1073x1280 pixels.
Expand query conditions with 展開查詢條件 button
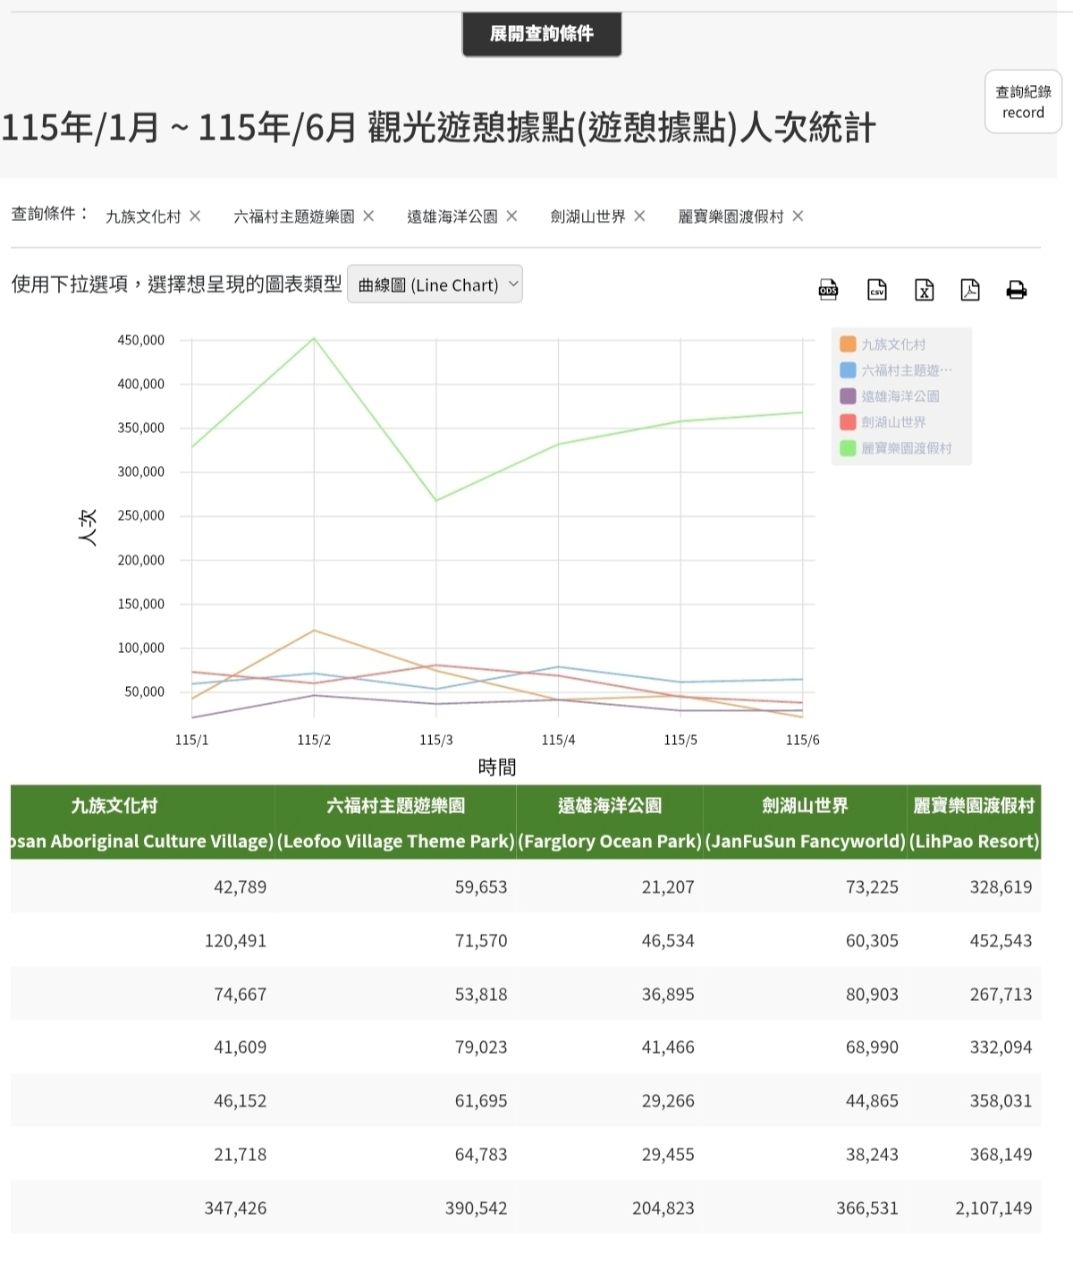541,34
